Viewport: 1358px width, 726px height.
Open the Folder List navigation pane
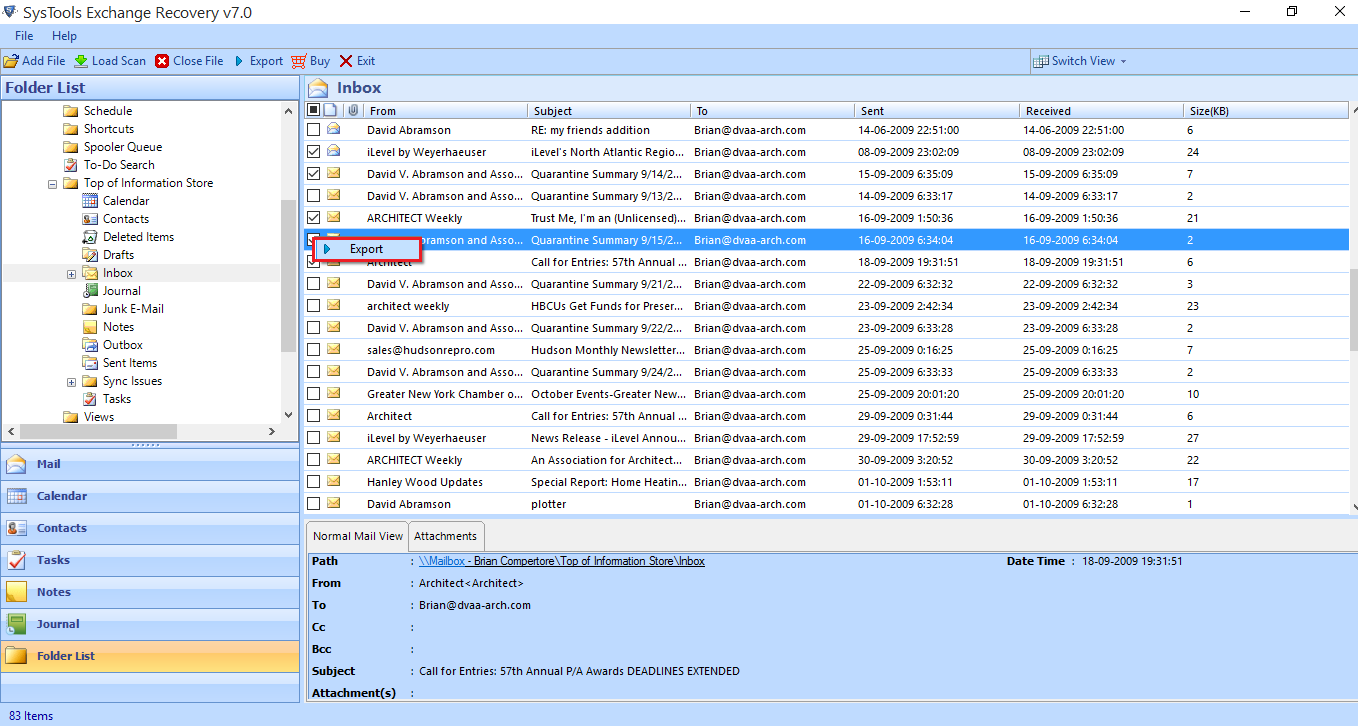[x=150, y=656]
